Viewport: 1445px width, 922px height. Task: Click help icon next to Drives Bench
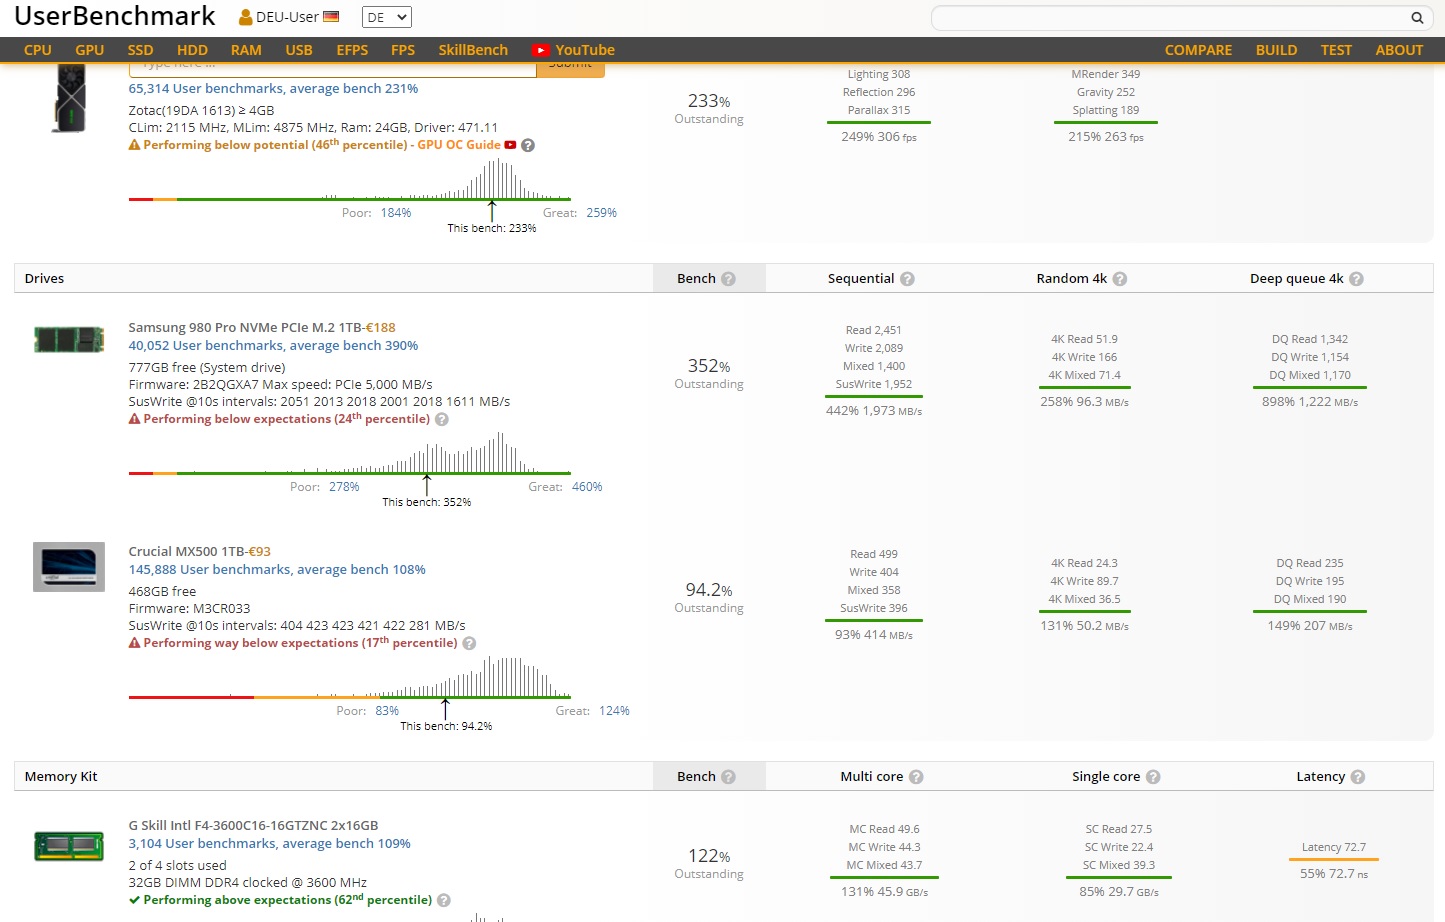[x=728, y=279]
